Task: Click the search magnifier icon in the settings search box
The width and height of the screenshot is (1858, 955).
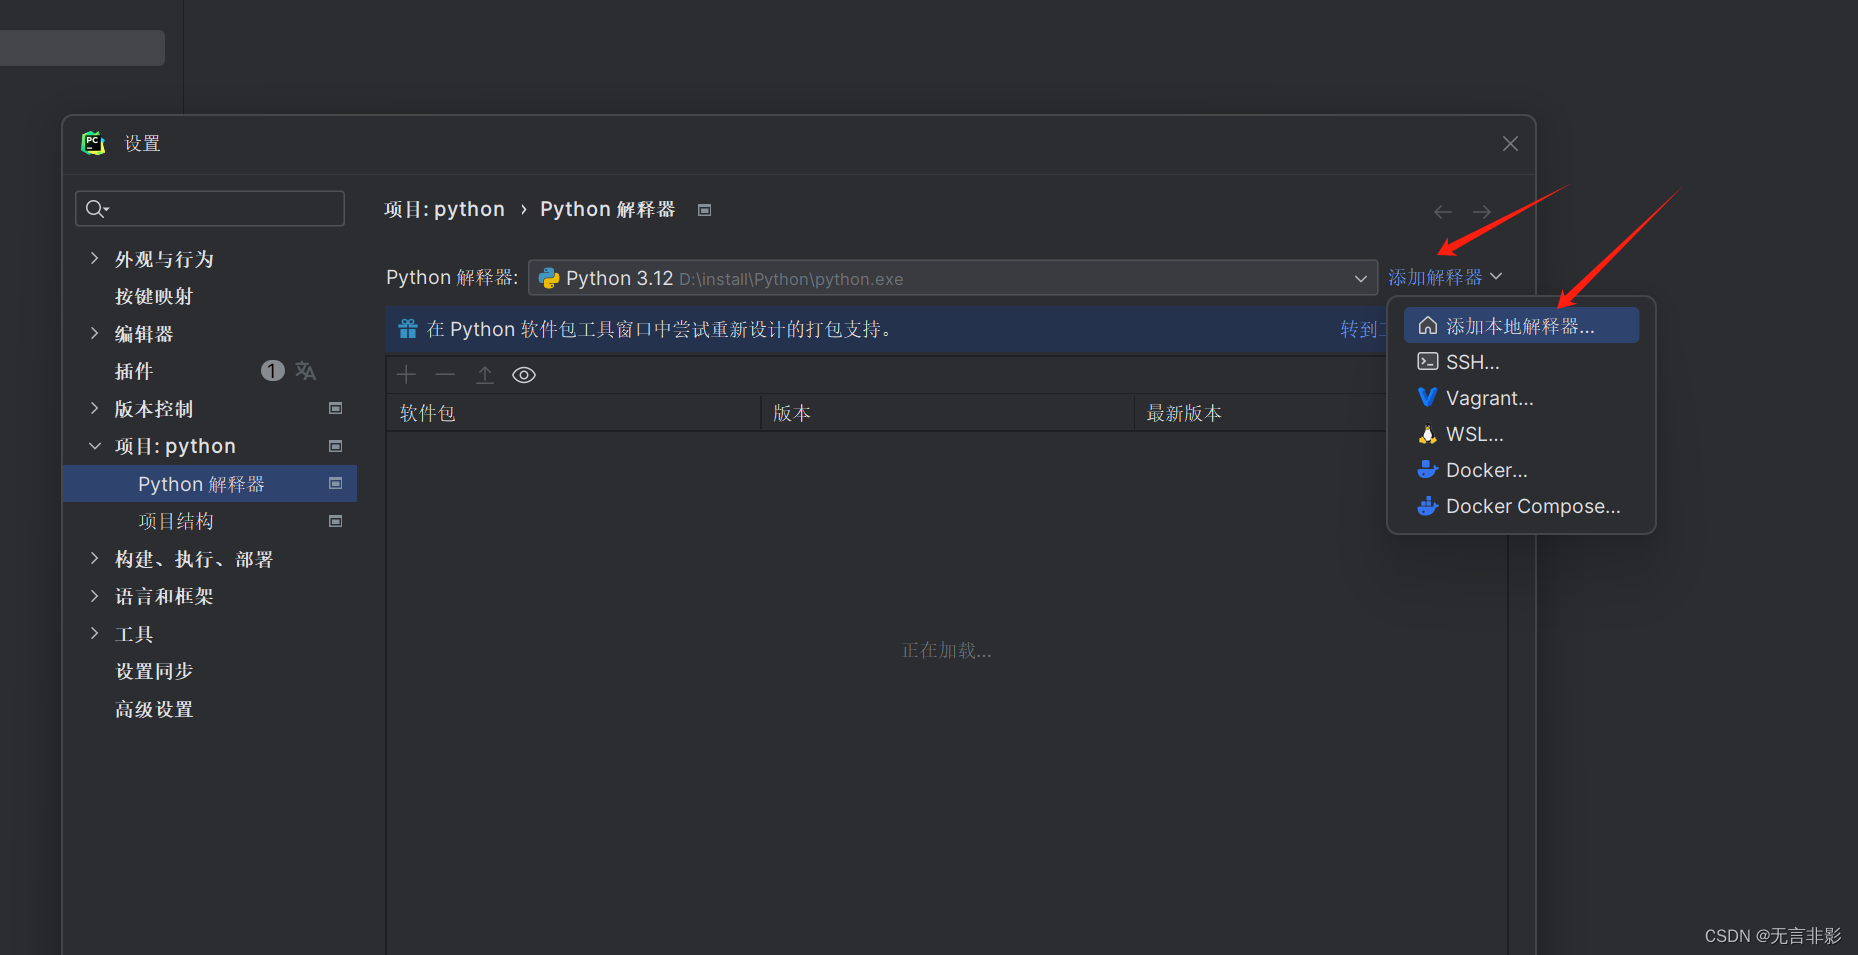Action: tap(96, 208)
